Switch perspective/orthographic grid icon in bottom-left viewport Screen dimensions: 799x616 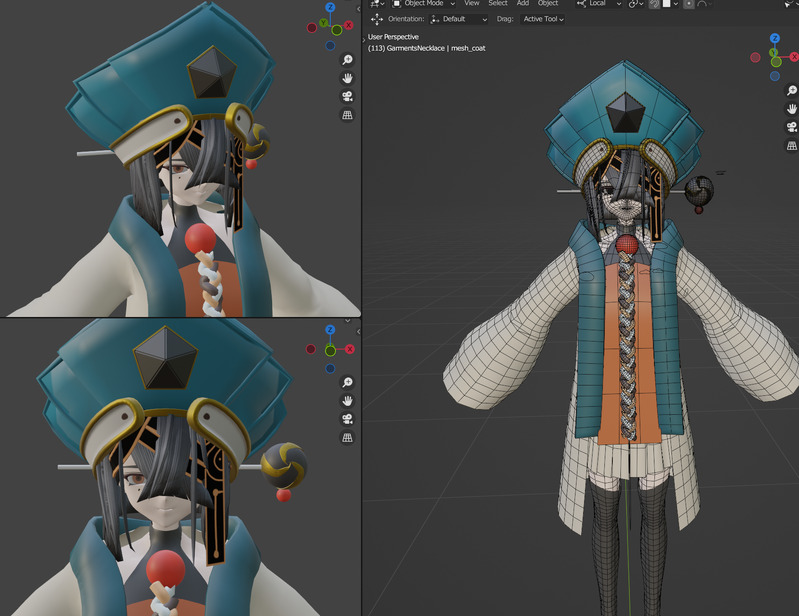click(347, 438)
